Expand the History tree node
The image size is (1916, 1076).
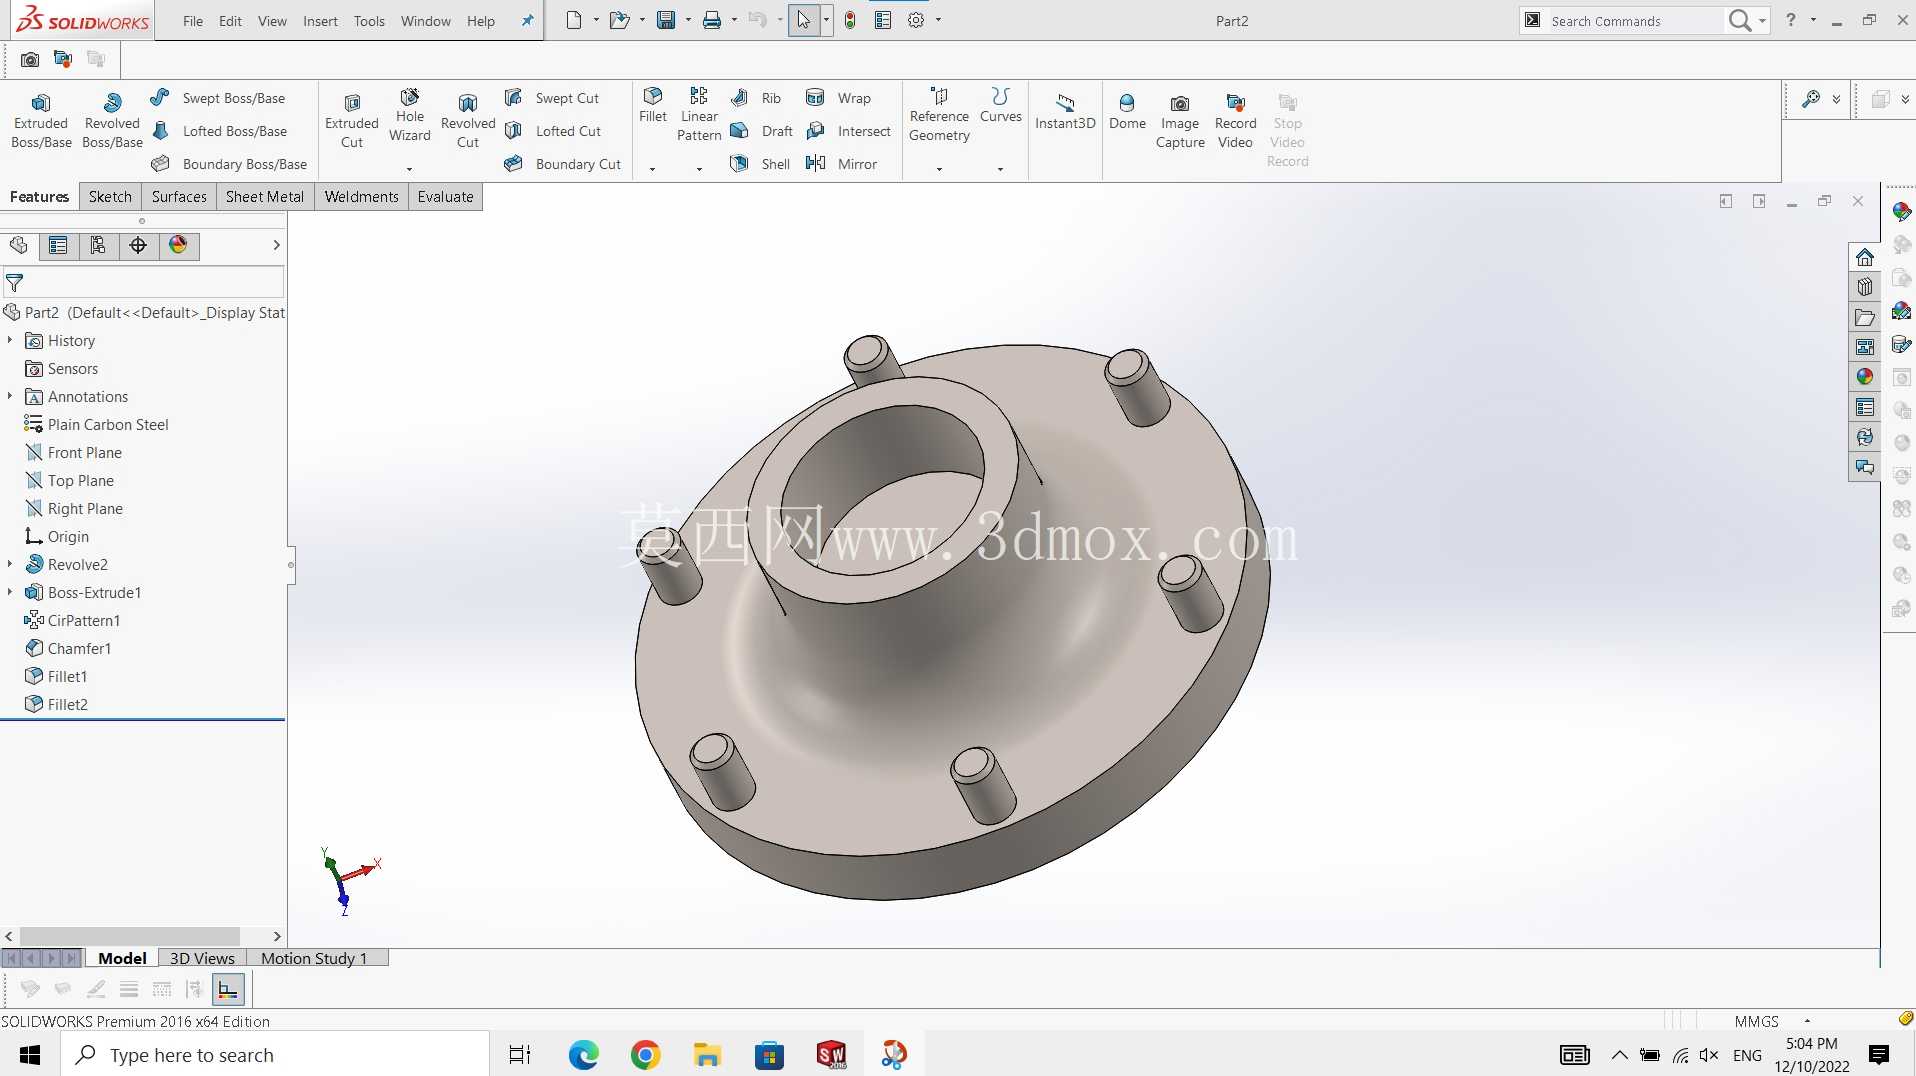[x=10, y=340]
